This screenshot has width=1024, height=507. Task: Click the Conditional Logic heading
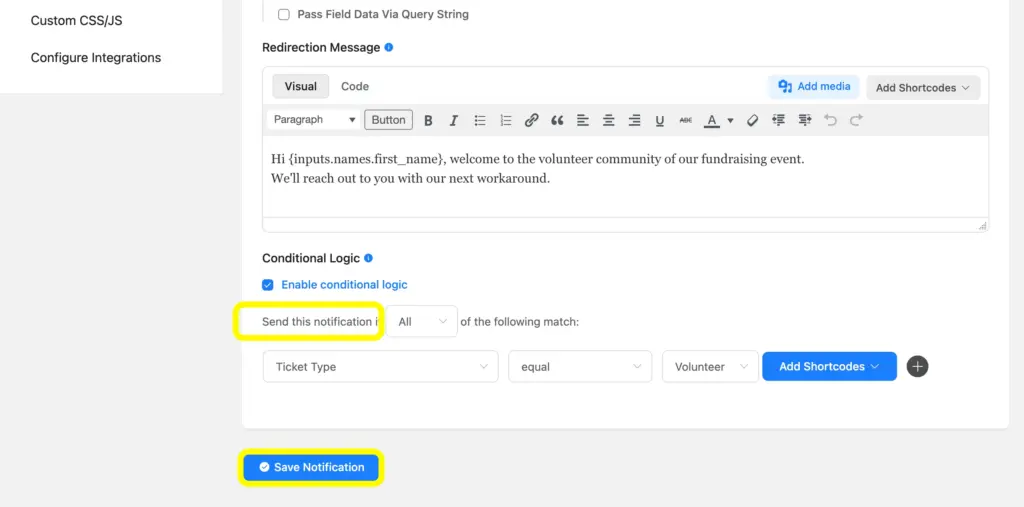point(311,258)
